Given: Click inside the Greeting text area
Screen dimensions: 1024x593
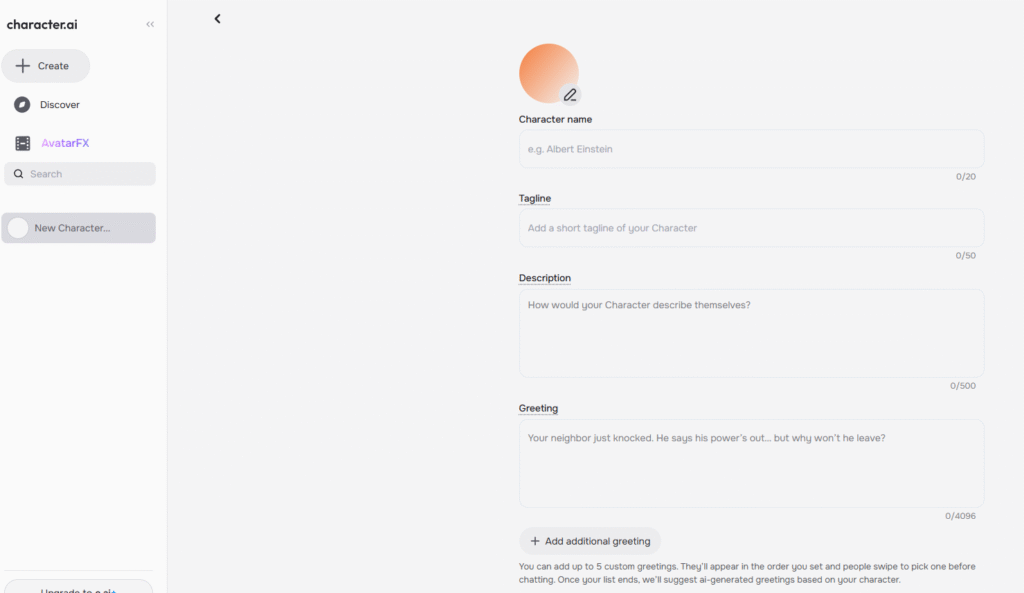Looking at the screenshot, I should pyautogui.click(x=751, y=463).
